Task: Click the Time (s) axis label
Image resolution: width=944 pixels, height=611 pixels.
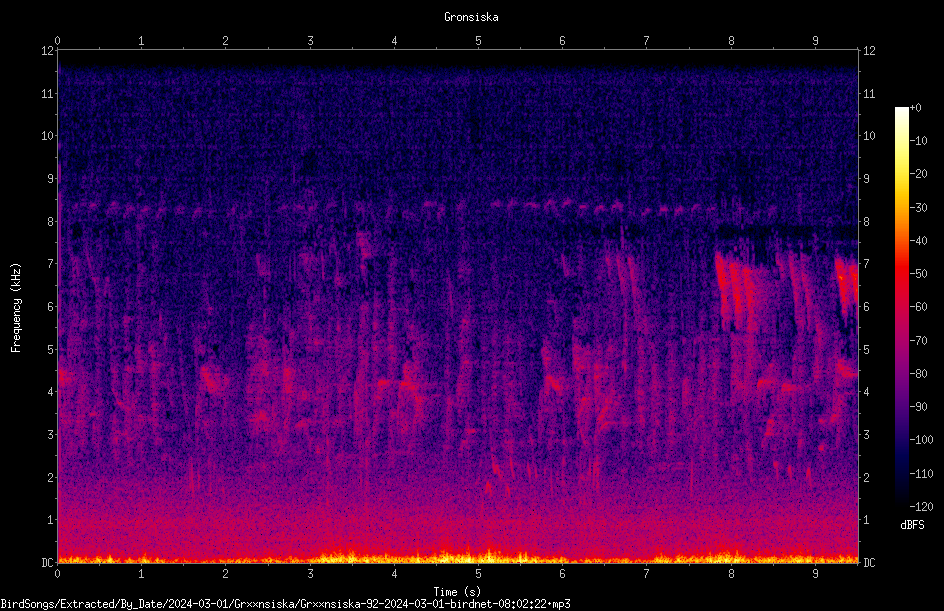Action: 458,592
